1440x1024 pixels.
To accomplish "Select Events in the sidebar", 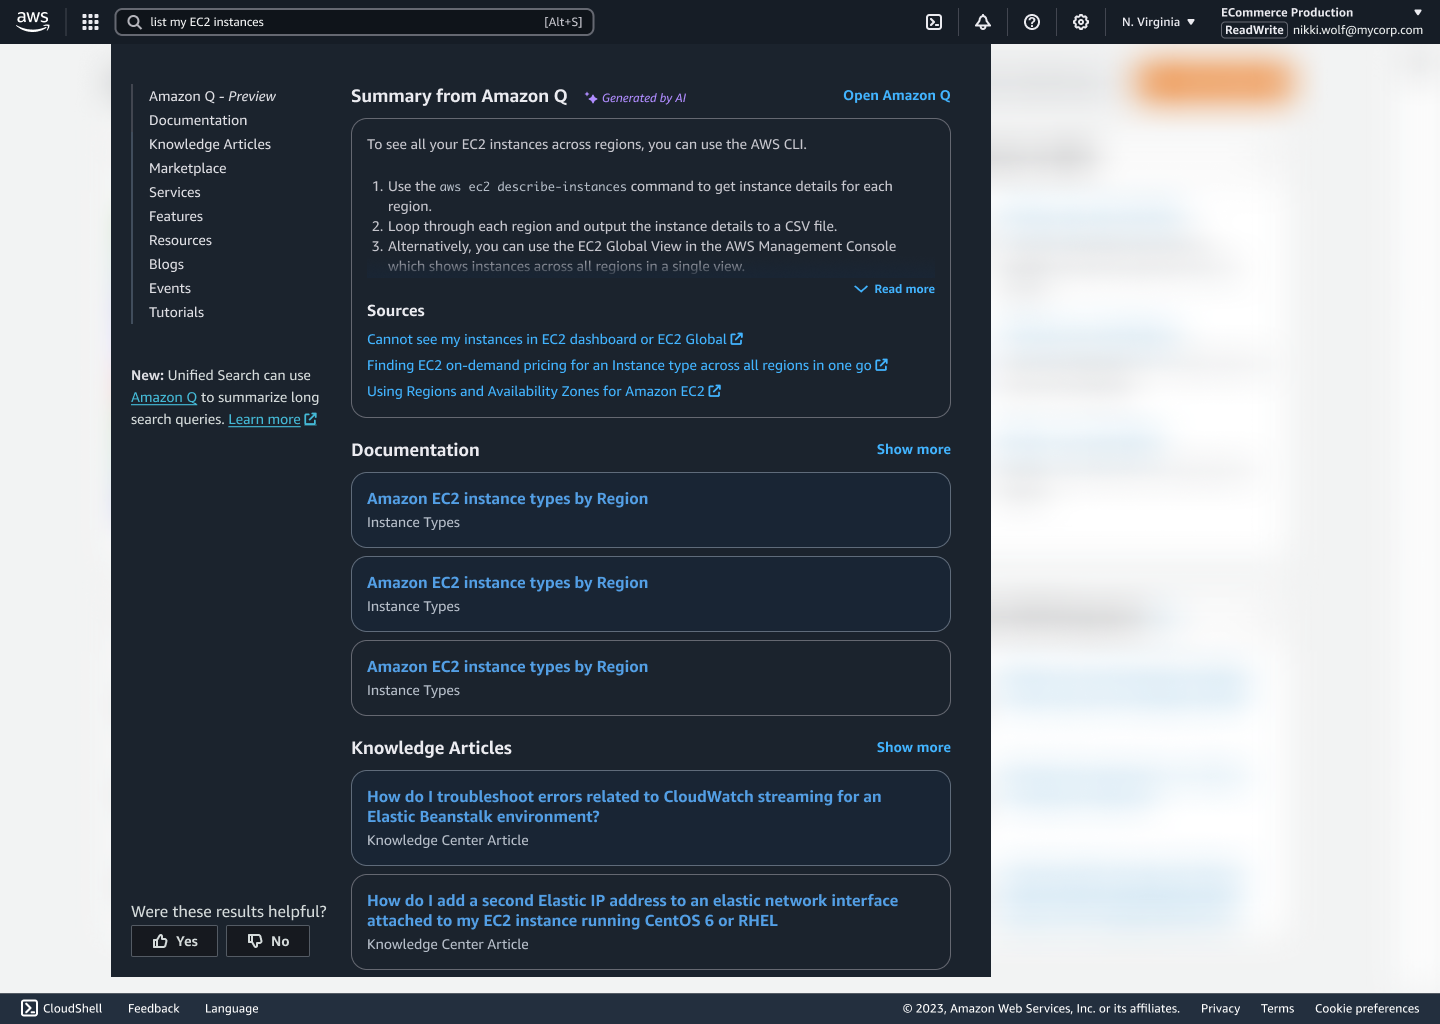I will click(x=170, y=288).
